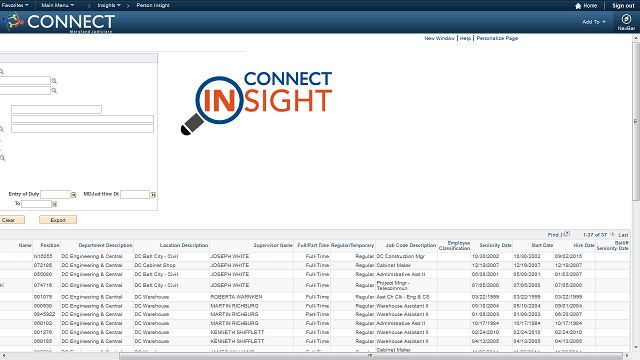Select position cell N16855
Image resolution: width=640 pixels, height=360 pixels.
[x=43, y=256]
